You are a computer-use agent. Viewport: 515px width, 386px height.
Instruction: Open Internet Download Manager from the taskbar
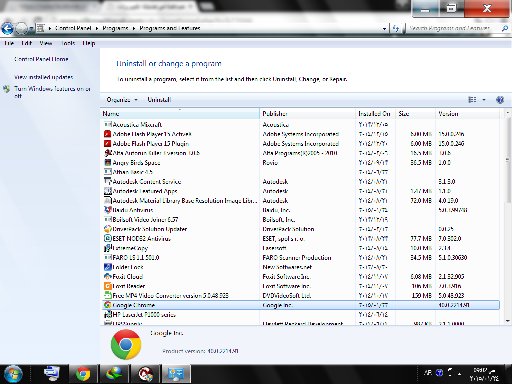point(114,374)
